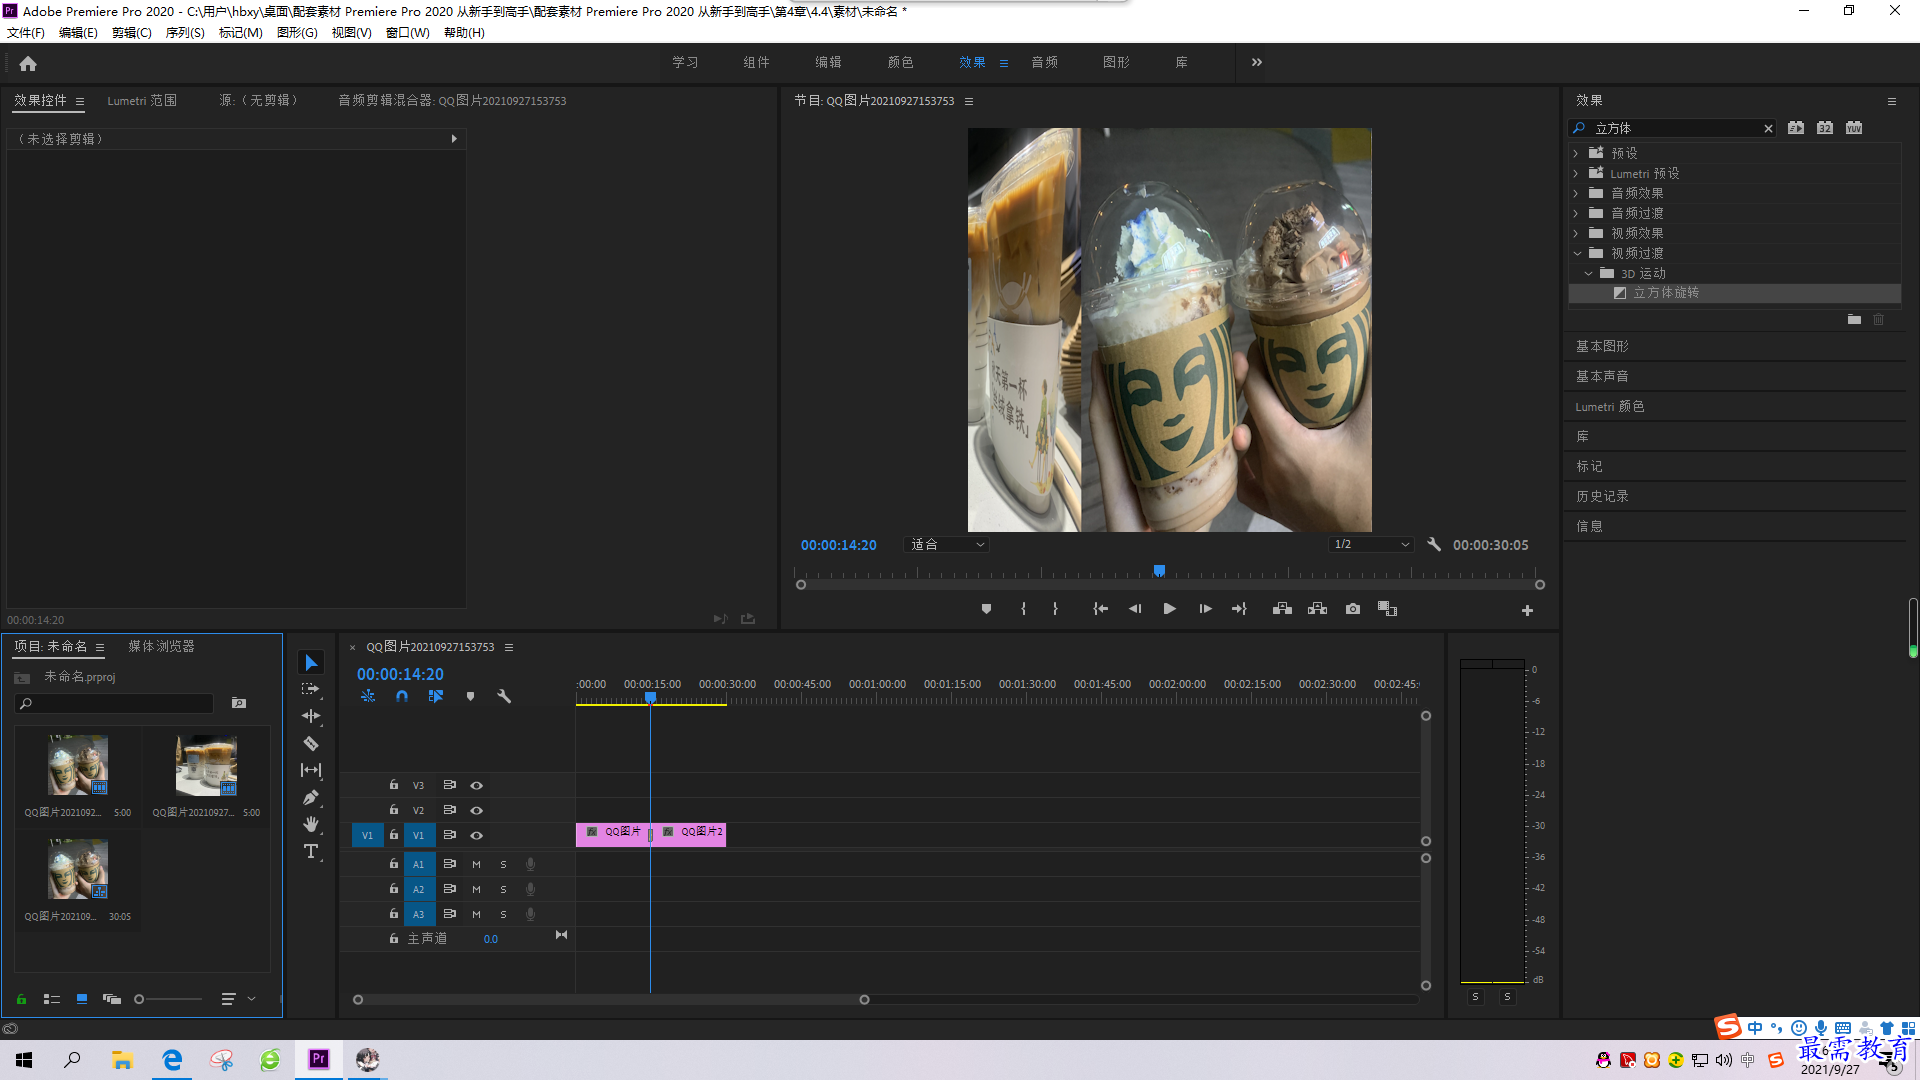1920x1080 pixels.
Task: Expand the 预设 folder
Action: [x=1576, y=153]
